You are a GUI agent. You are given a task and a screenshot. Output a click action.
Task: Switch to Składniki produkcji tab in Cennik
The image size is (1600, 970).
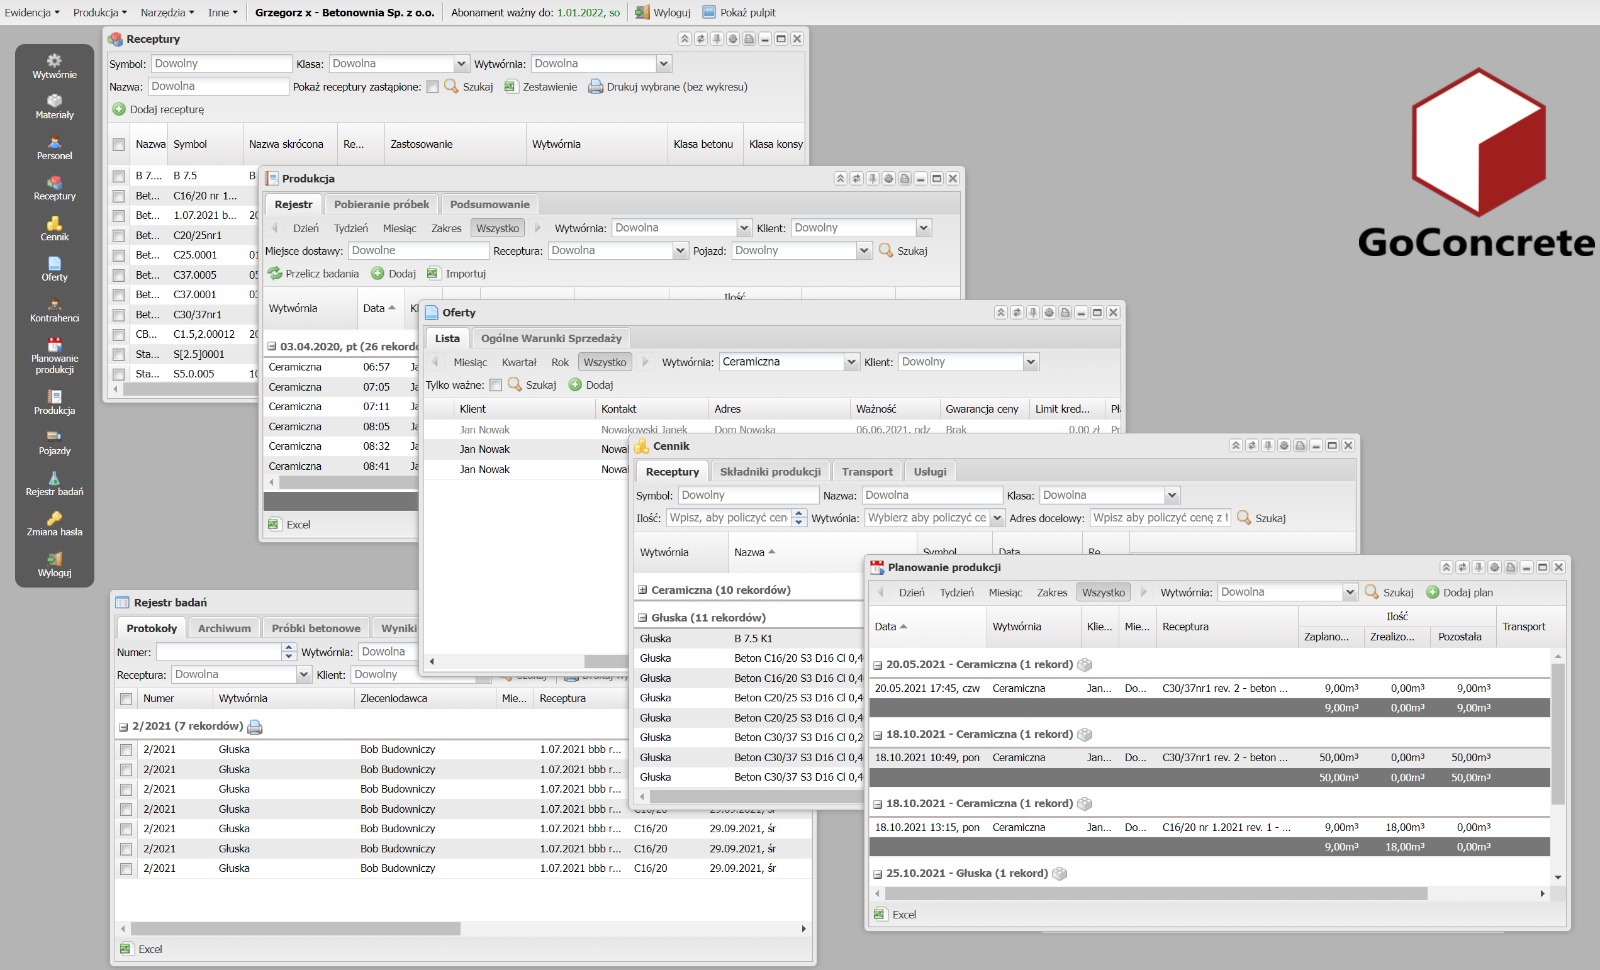(770, 472)
